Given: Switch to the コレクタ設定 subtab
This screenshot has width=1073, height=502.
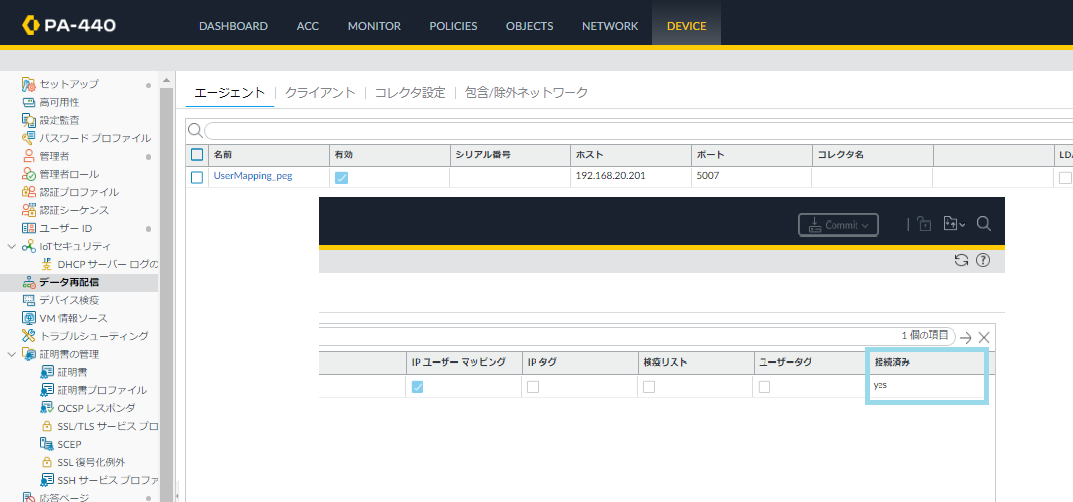Looking at the screenshot, I should point(410,93).
